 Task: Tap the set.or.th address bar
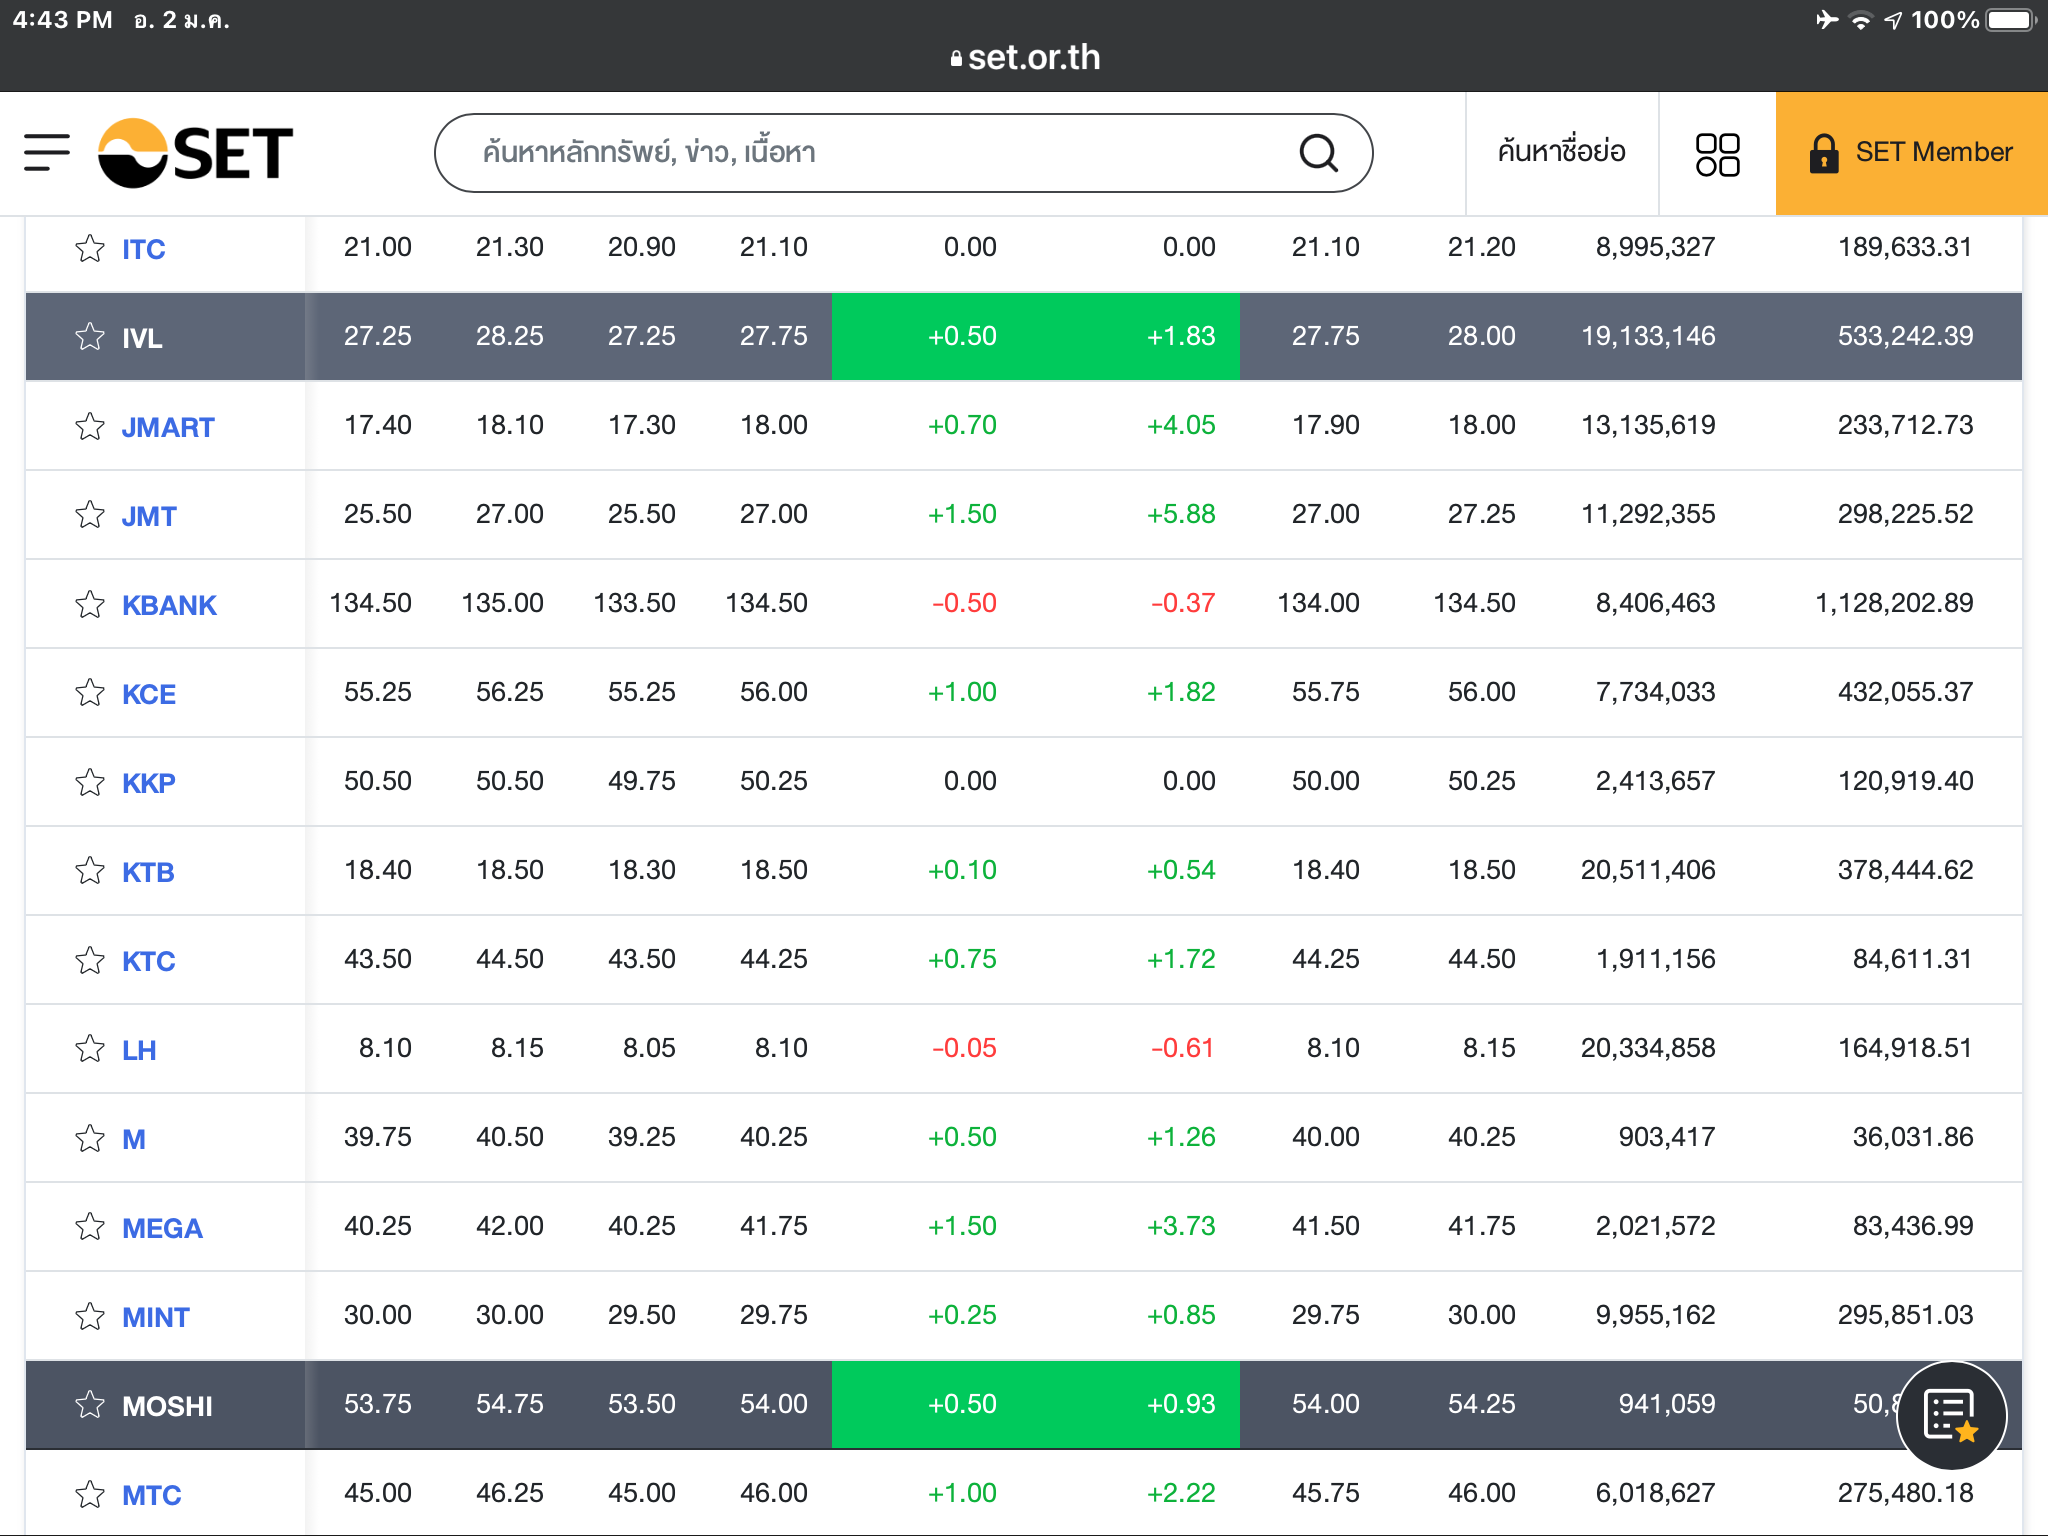[1024, 57]
